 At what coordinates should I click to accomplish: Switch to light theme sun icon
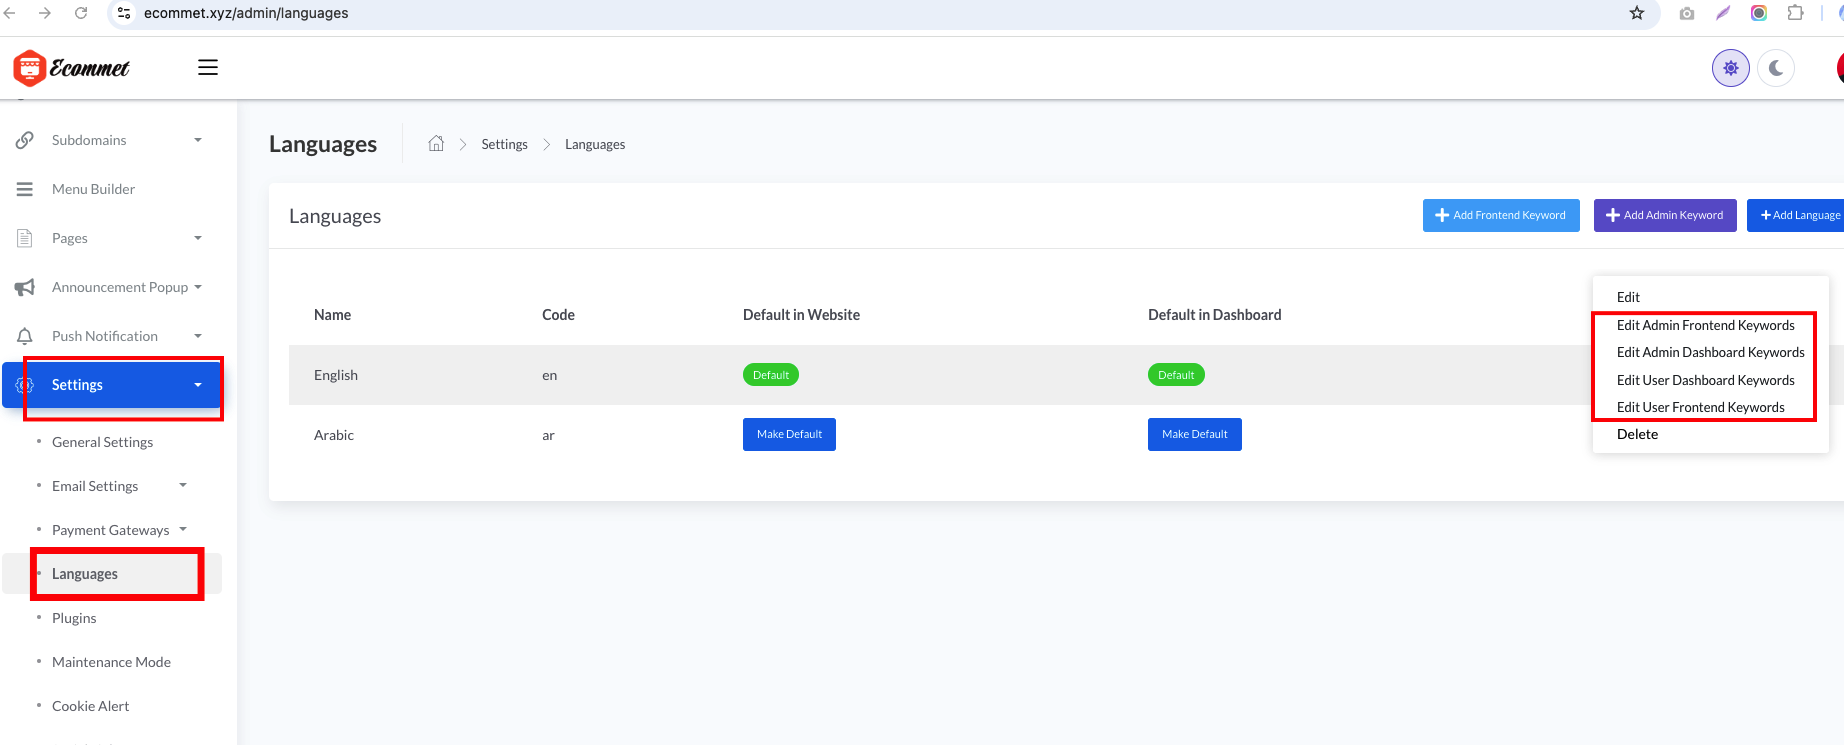[x=1730, y=68]
